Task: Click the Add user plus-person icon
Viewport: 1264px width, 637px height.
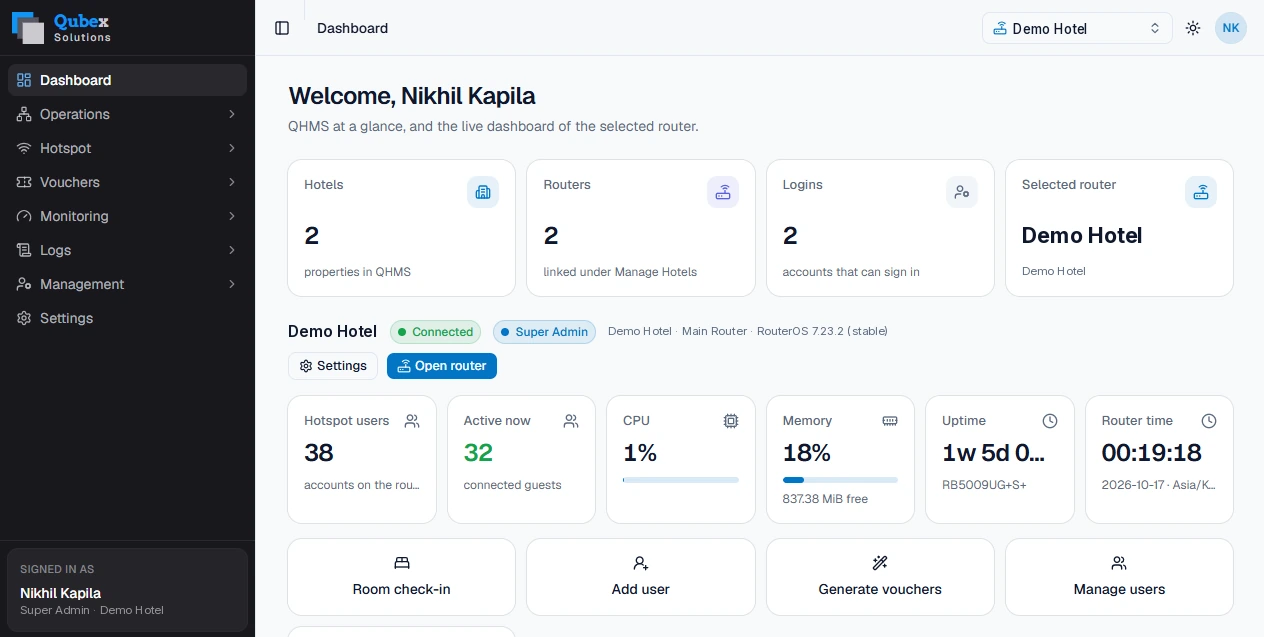Action: click(x=641, y=563)
